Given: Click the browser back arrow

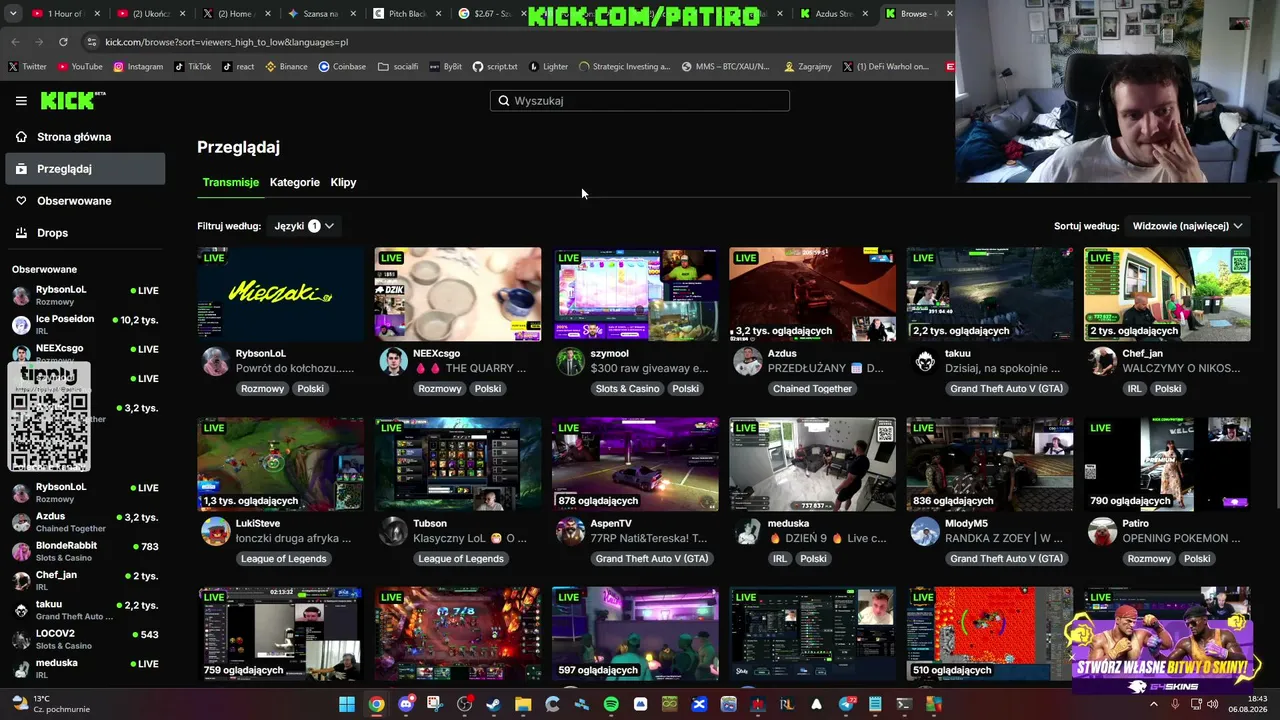Looking at the screenshot, I should (x=15, y=42).
